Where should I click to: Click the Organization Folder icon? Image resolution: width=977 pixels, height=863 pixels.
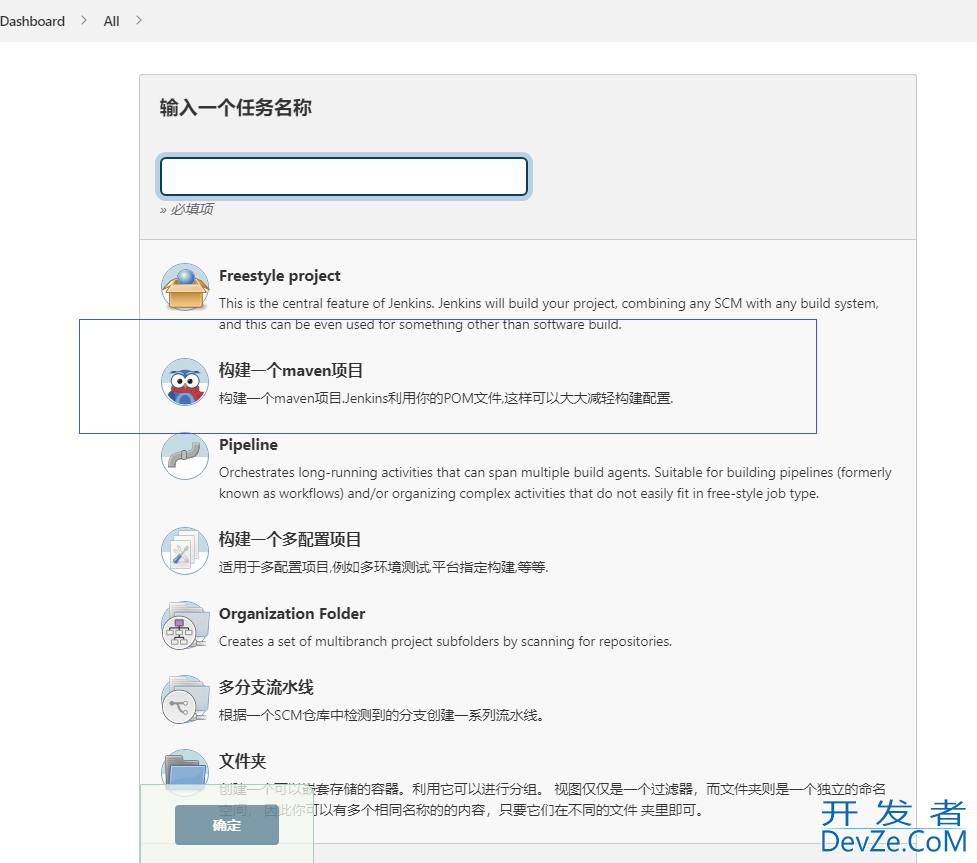point(184,625)
